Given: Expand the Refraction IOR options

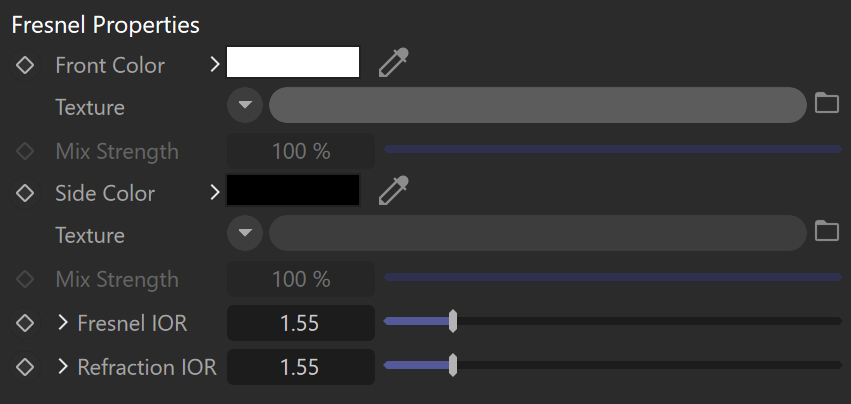Looking at the screenshot, I should point(63,367).
